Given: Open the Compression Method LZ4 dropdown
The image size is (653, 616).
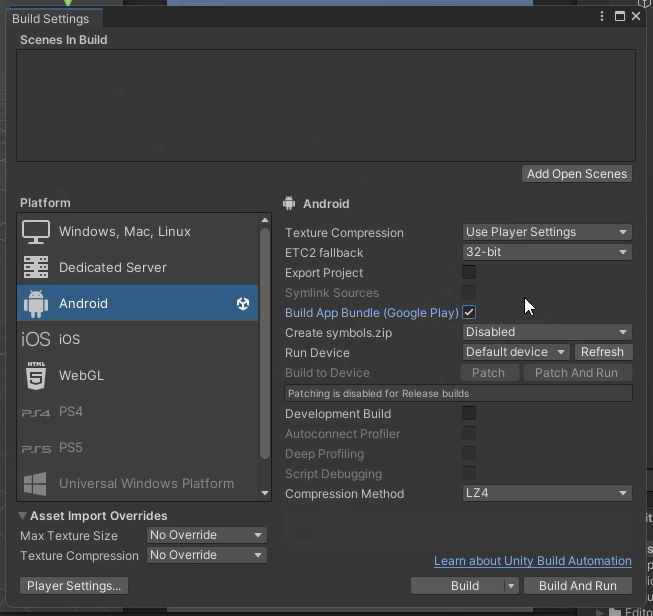Looking at the screenshot, I should [x=547, y=493].
